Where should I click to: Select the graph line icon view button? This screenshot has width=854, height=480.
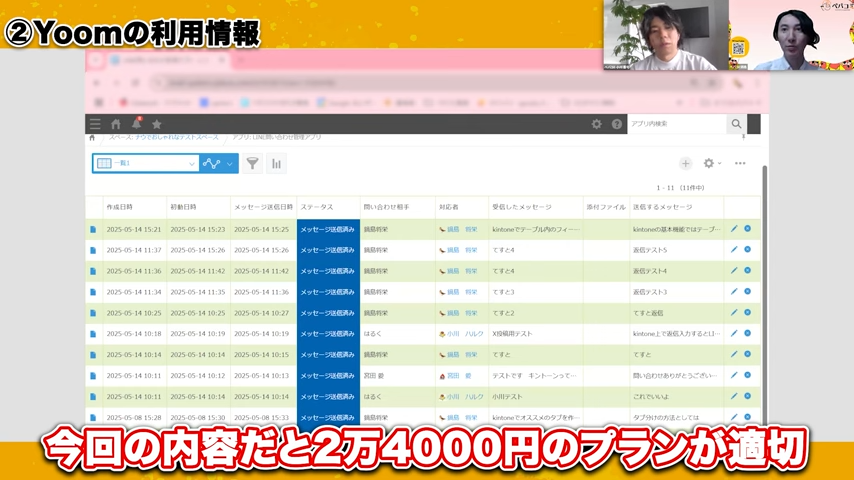click(x=211, y=163)
